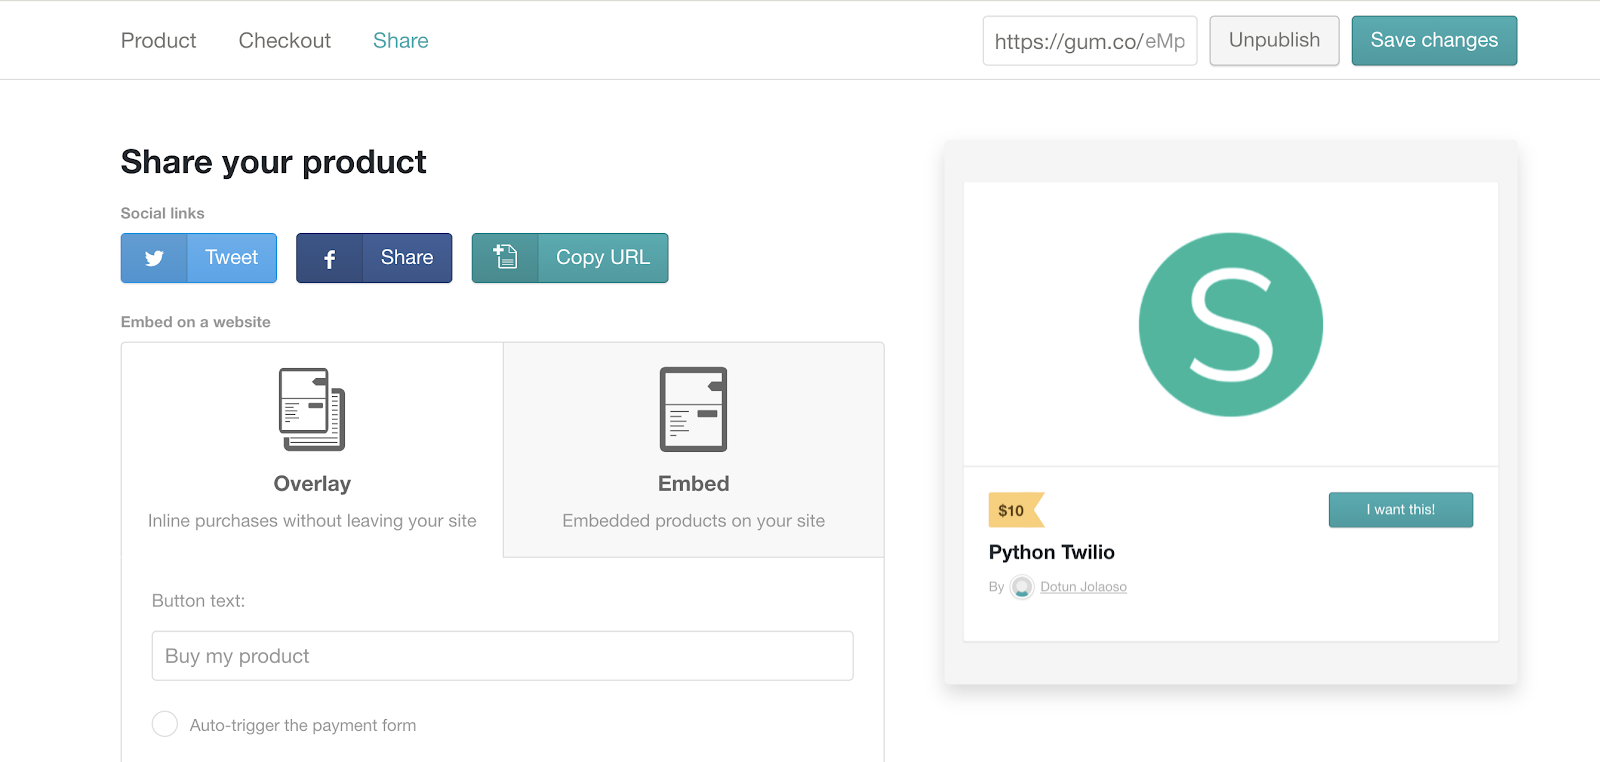Click the Share your product heading
The image size is (1600, 762).
point(273,162)
